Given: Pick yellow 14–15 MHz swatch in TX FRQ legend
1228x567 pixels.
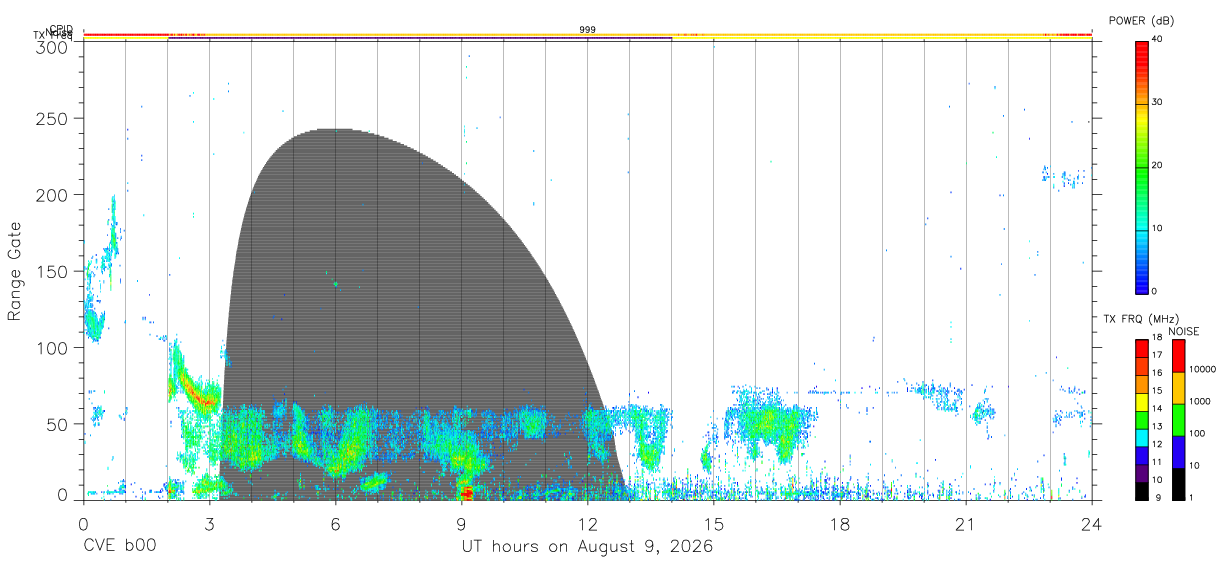Looking at the screenshot, I should coord(1141,401).
